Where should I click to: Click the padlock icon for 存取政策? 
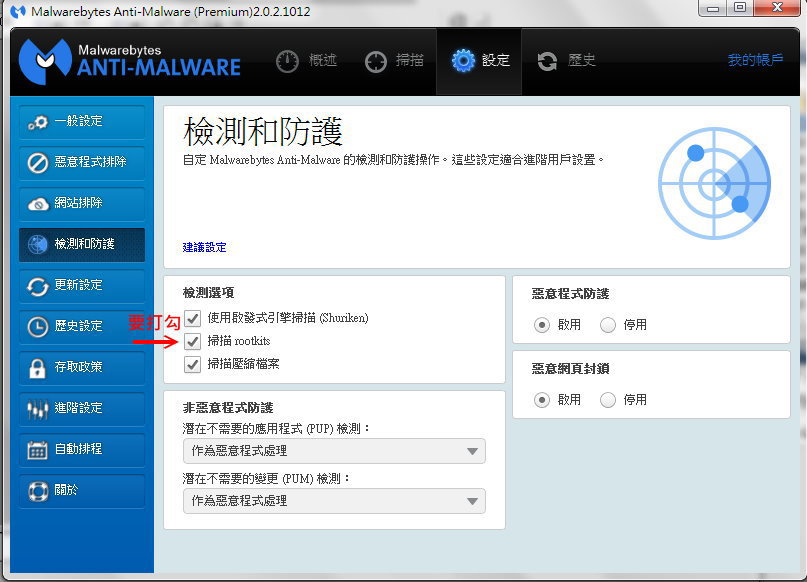(x=37, y=368)
